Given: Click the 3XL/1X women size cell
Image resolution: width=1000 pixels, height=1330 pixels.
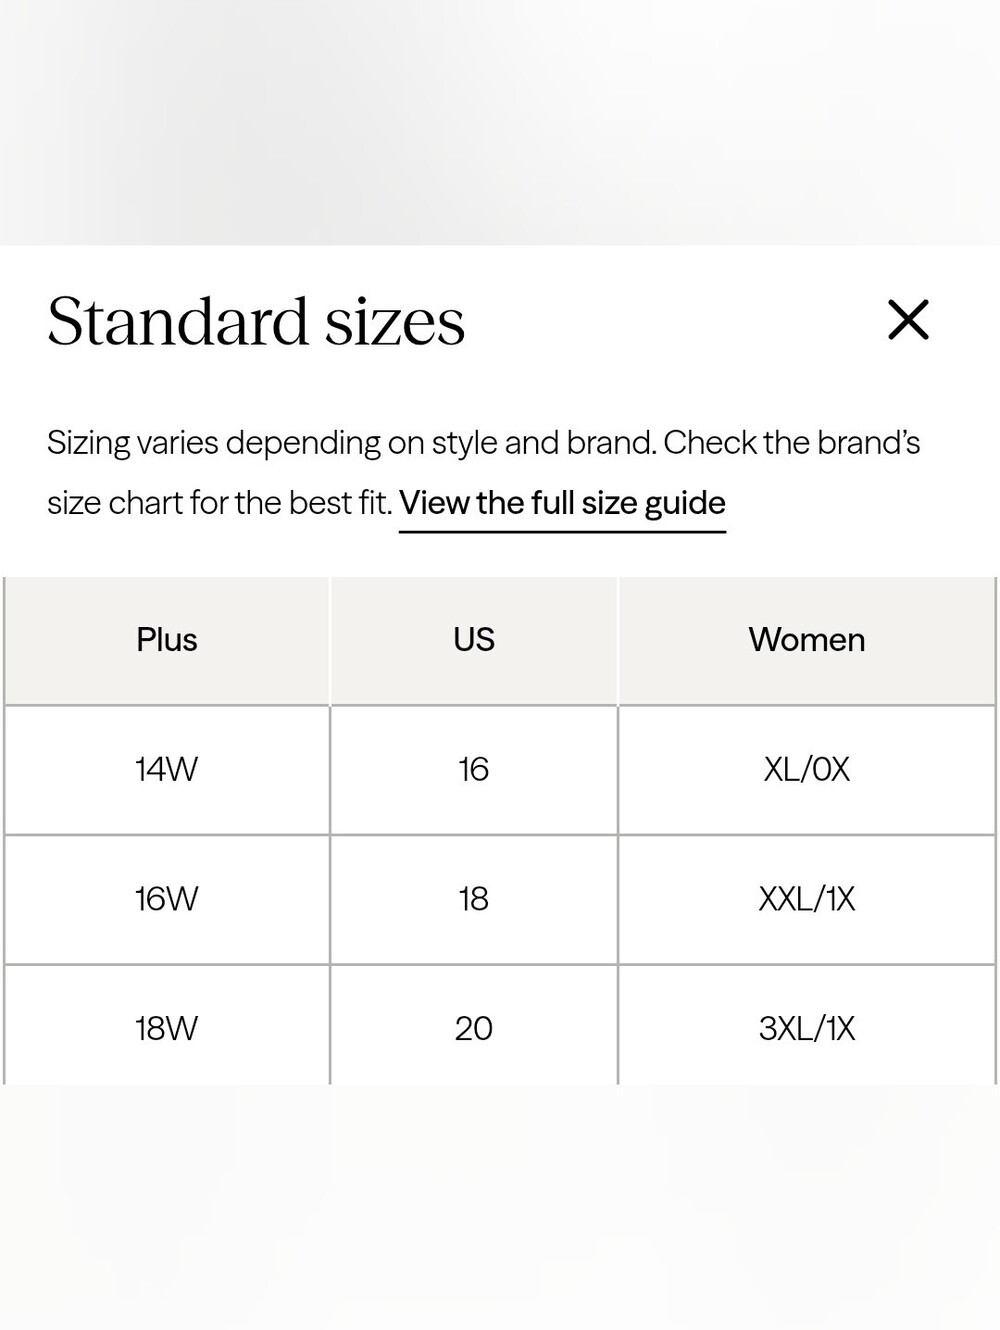Looking at the screenshot, I should point(807,1026).
